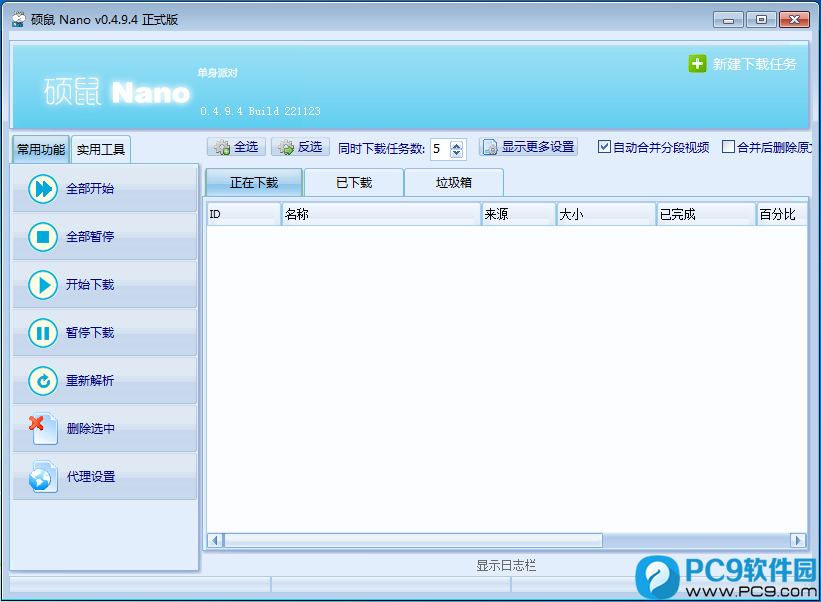This screenshot has width=821, height=602.
Task: Click the green plus new task icon
Action: pos(697,64)
